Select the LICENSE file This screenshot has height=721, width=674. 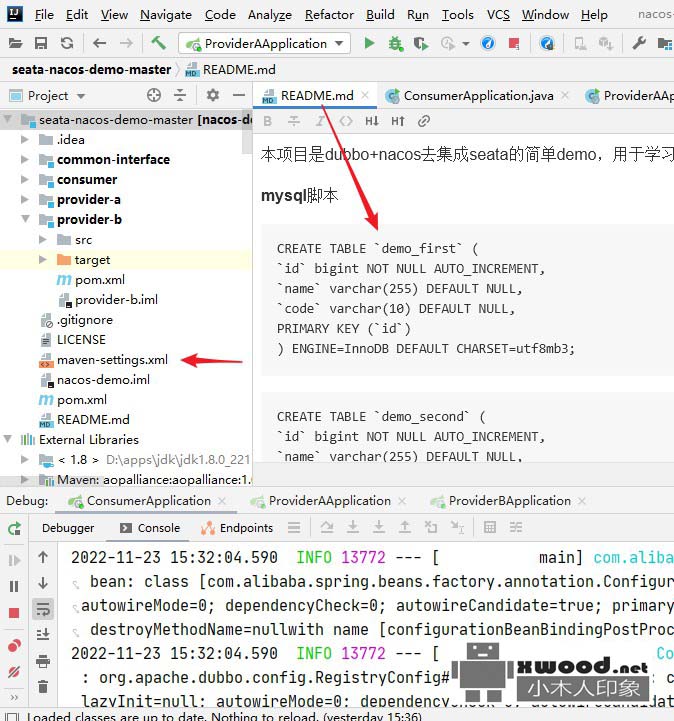pos(81,340)
